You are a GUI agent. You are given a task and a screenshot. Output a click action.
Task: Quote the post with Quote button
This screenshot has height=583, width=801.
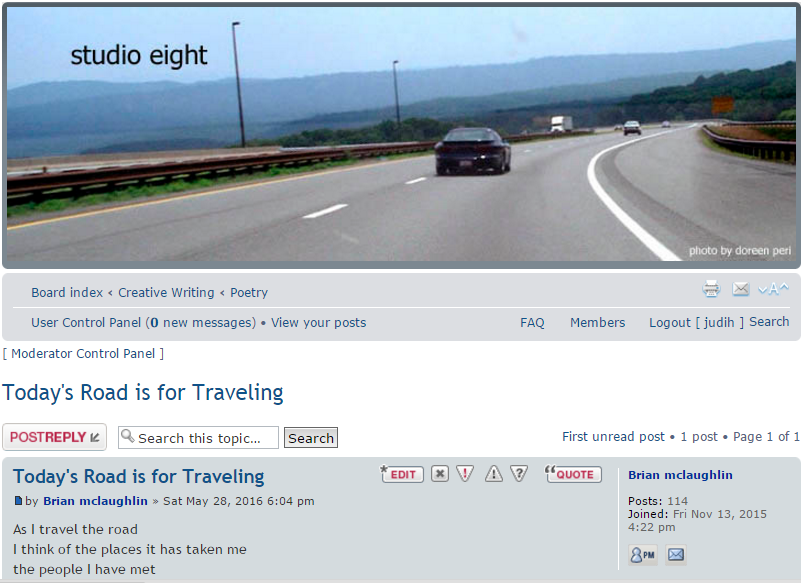pyautogui.click(x=573, y=474)
